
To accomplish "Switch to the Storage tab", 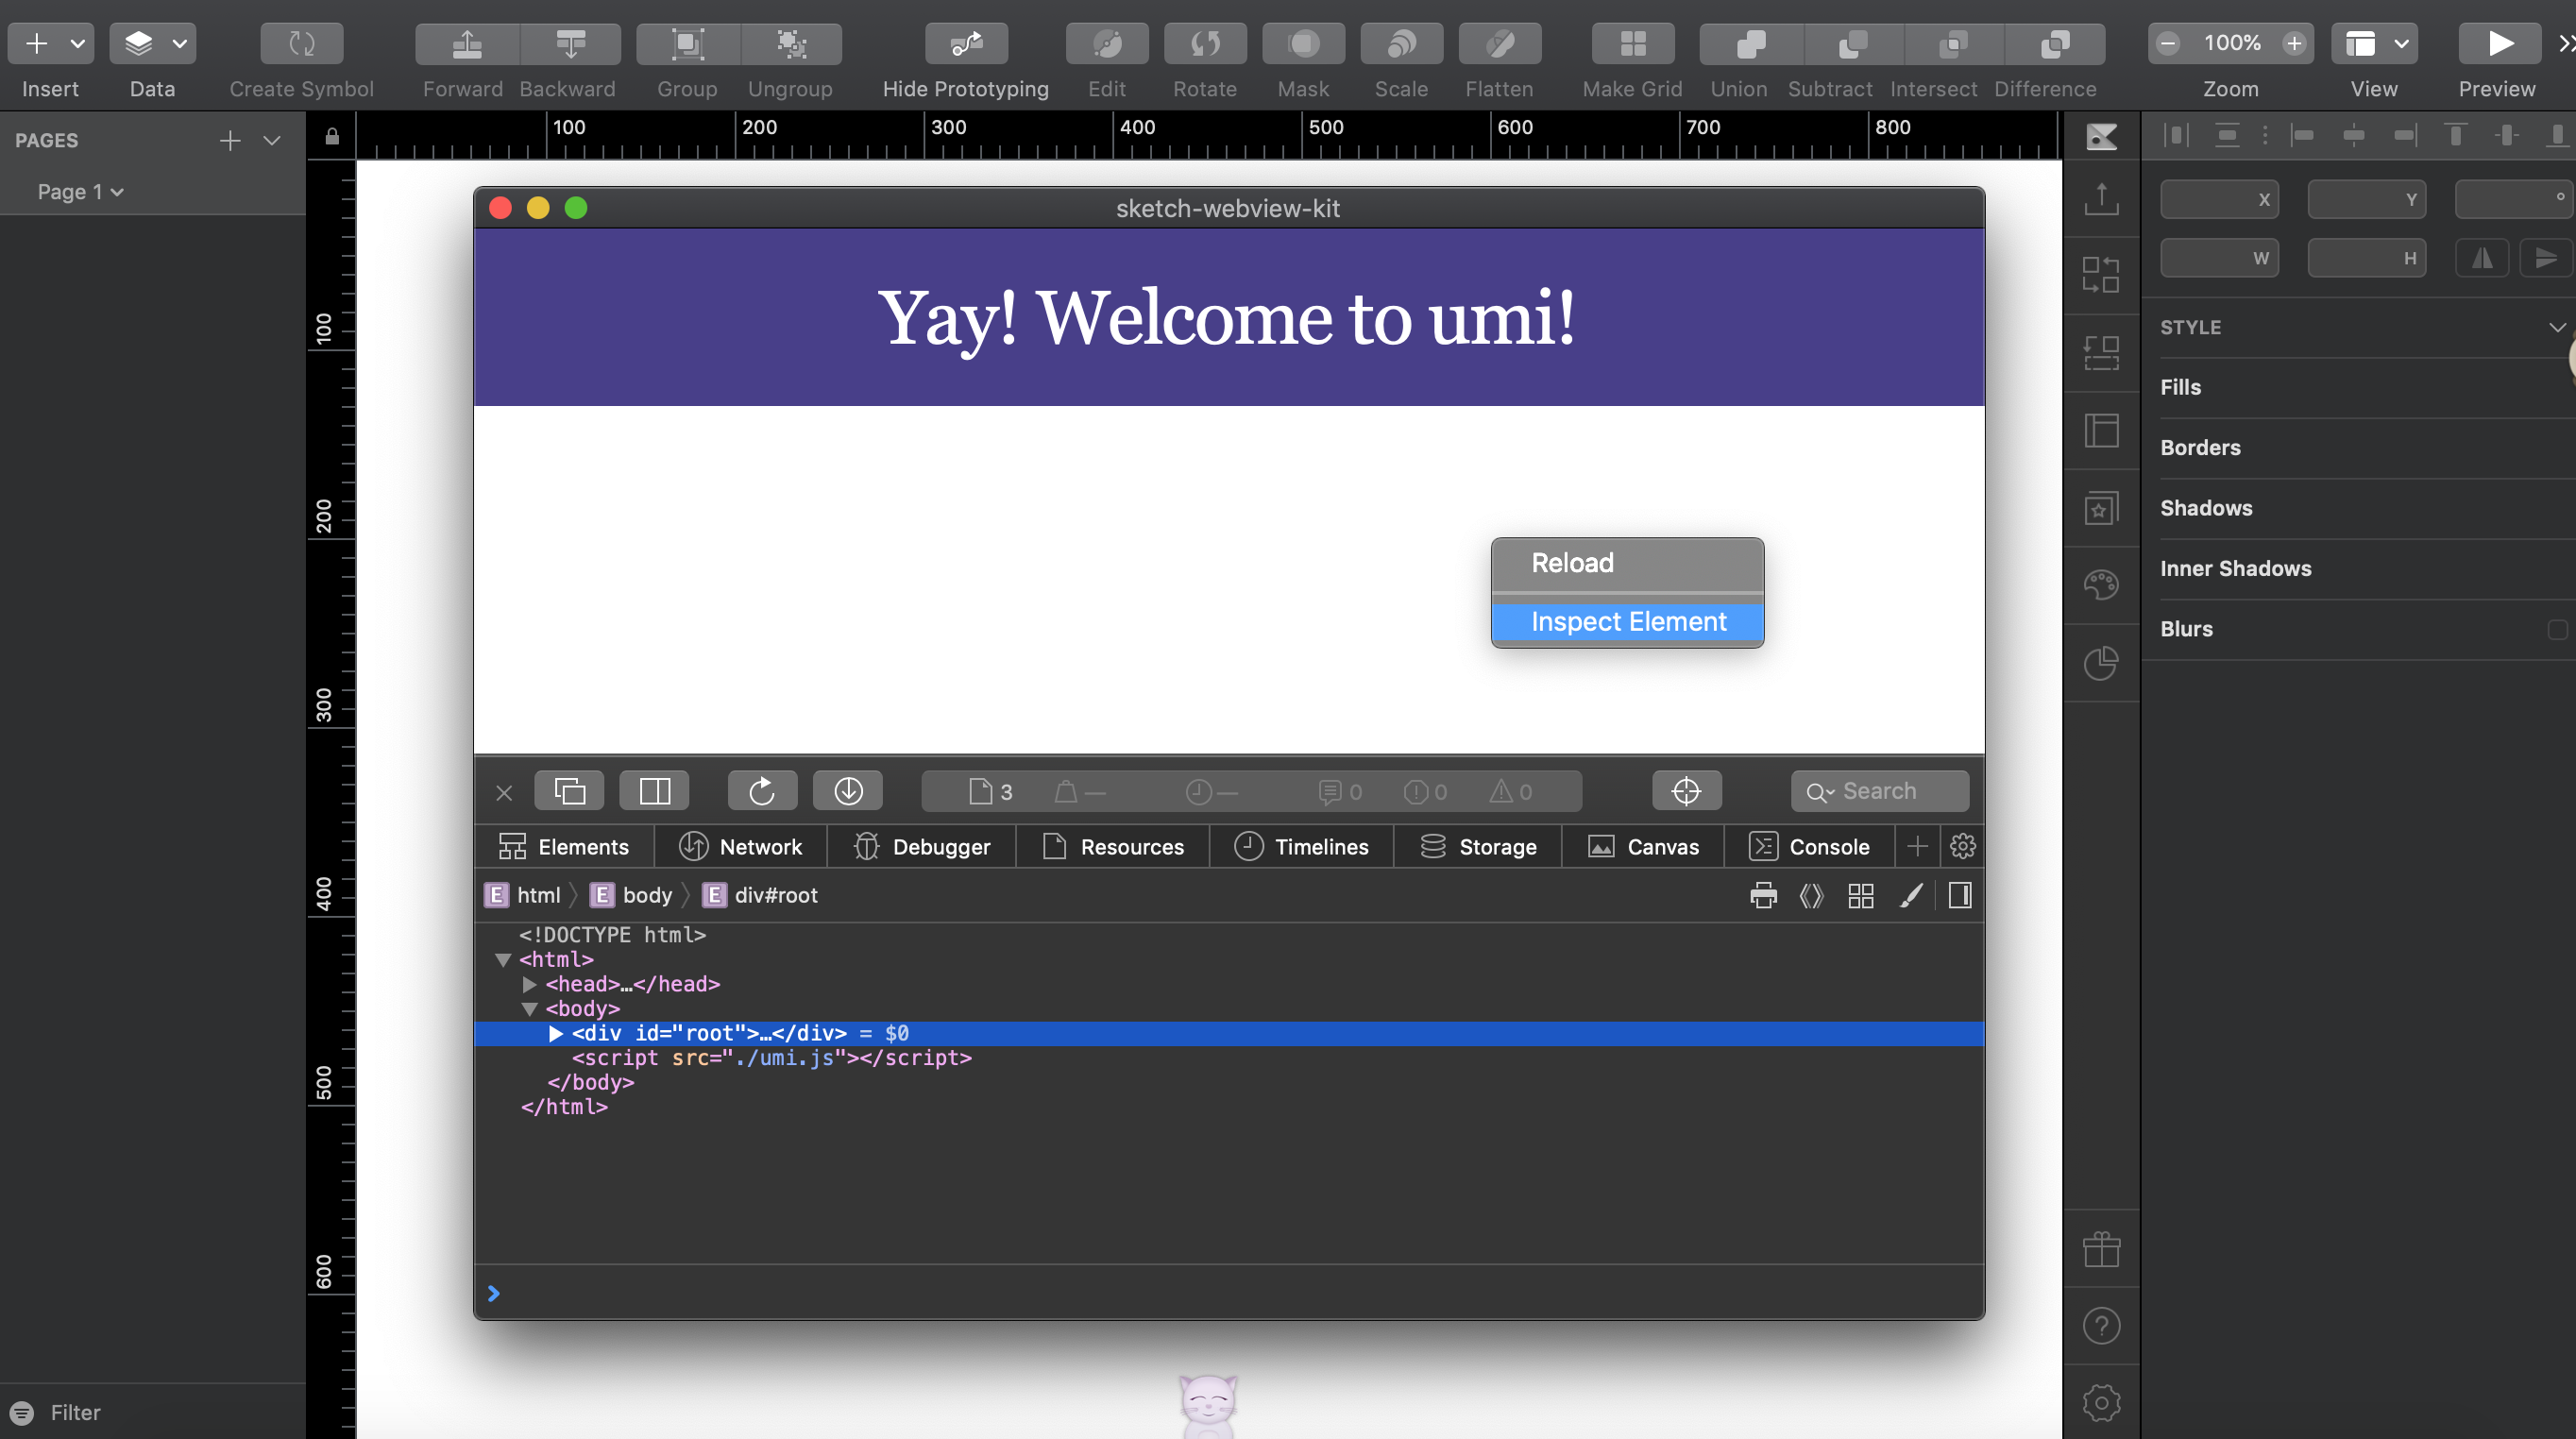I will [1478, 846].
